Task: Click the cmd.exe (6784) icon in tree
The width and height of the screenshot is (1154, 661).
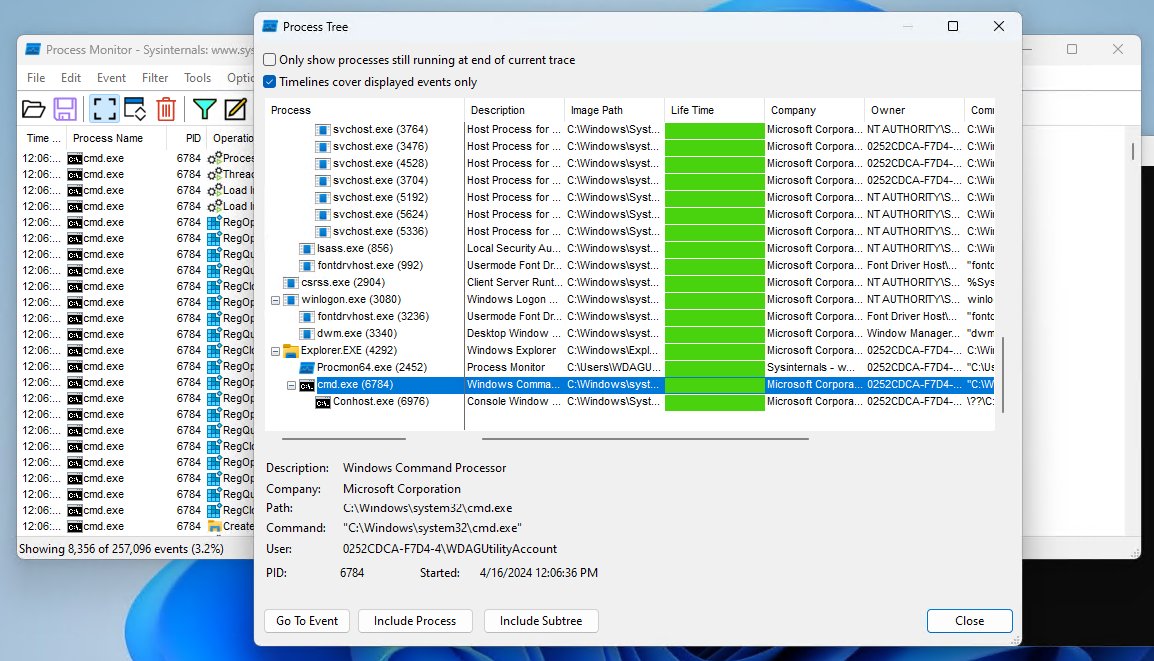Action: click(x=307, y=385)
